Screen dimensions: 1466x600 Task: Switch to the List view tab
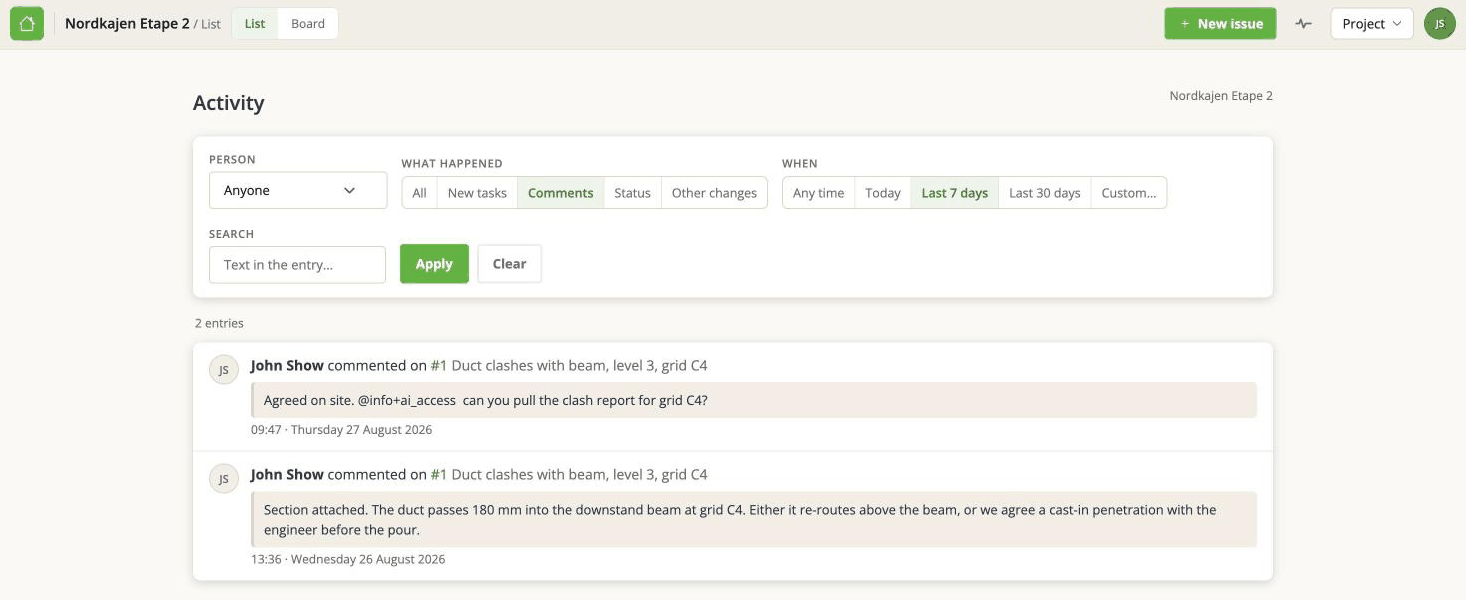coord(255,23)
